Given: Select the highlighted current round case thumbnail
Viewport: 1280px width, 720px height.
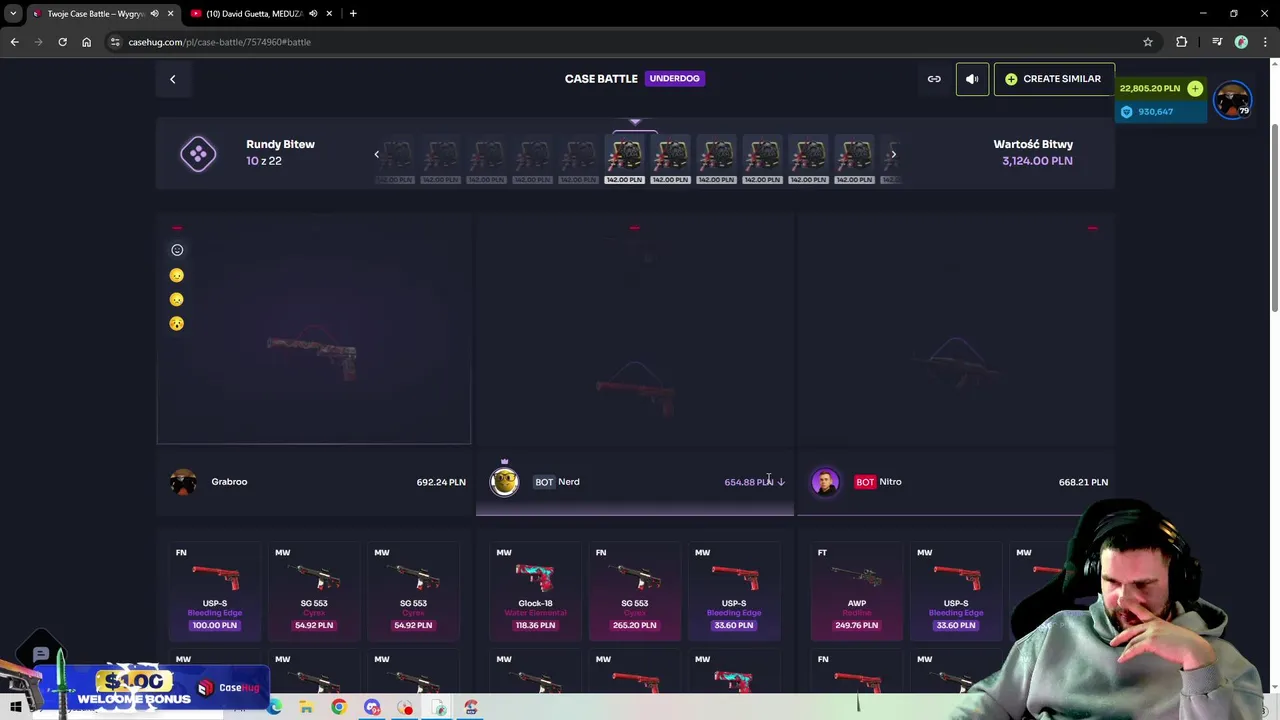Looking at the screenshot, I should tap(625, 160).
